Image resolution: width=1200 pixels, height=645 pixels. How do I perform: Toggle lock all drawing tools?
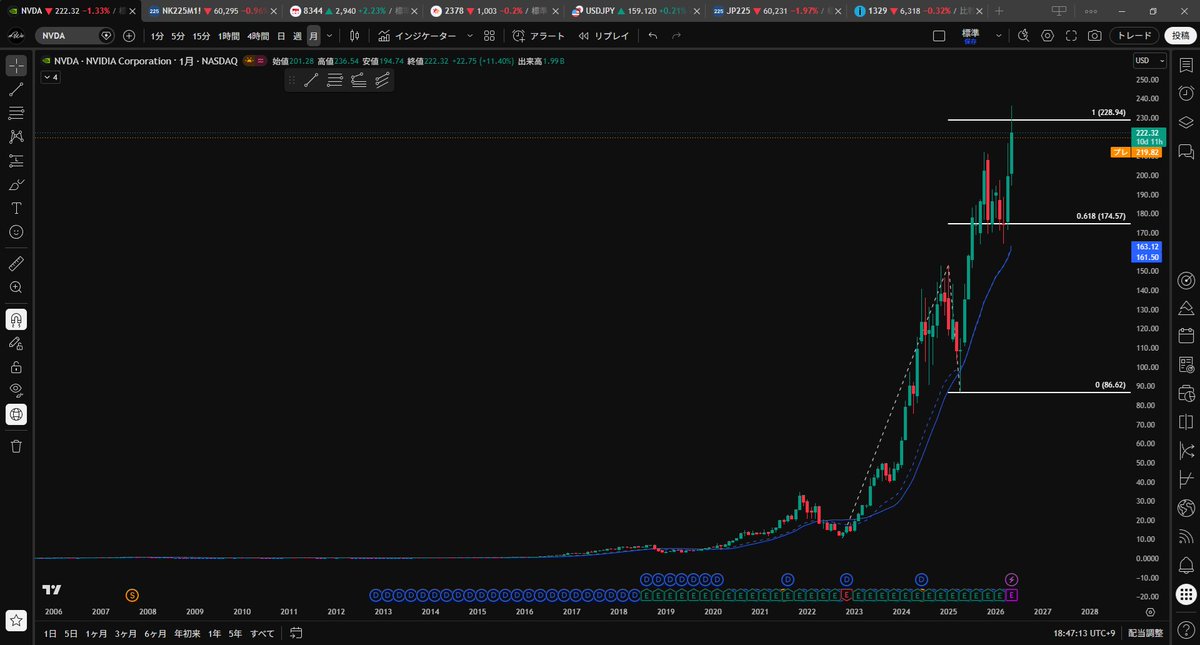pyautogui.click(x=16, y=366)
